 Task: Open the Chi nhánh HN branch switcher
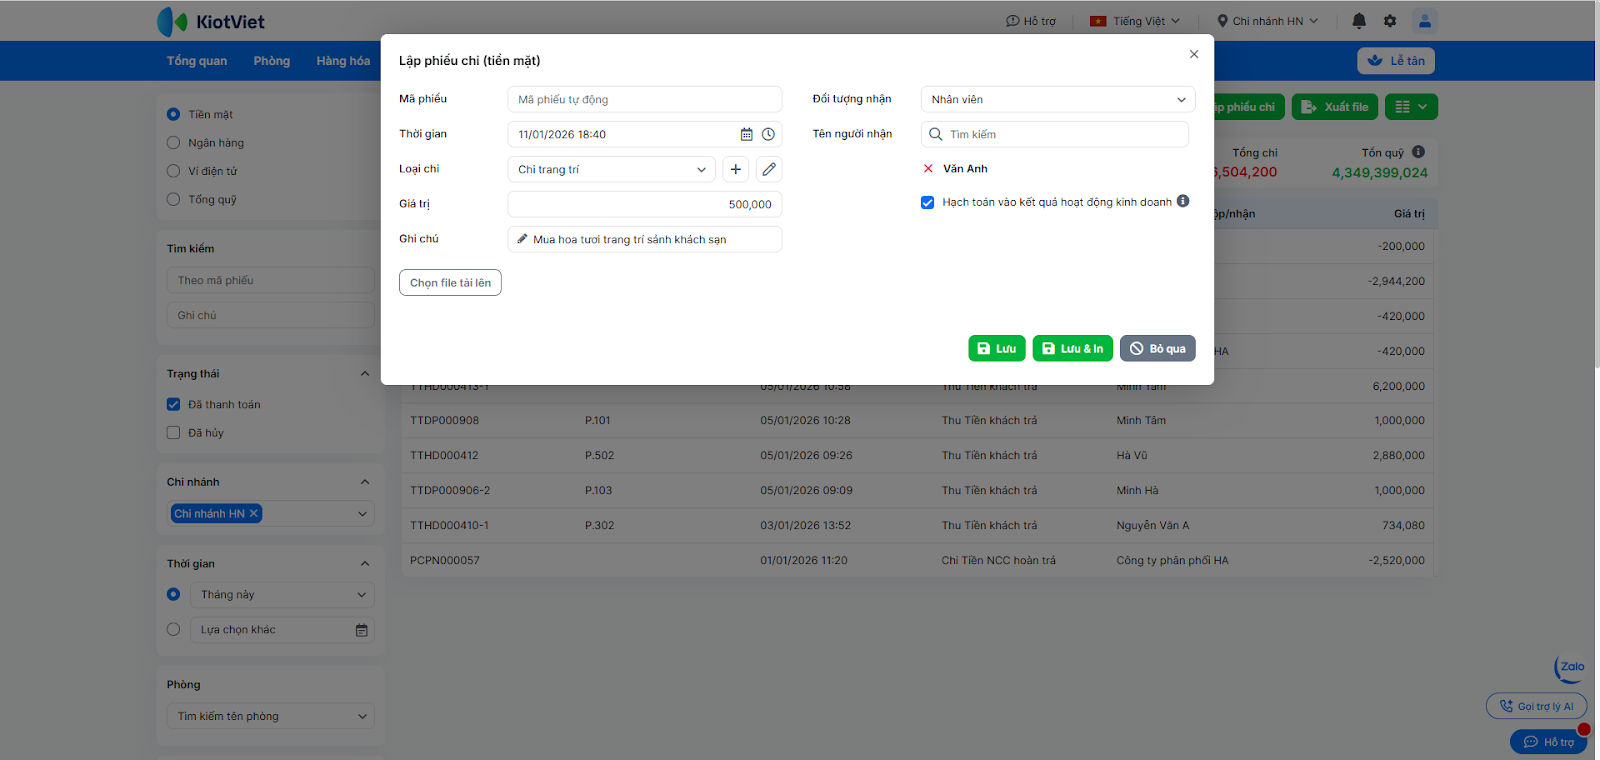(1267, 21)
